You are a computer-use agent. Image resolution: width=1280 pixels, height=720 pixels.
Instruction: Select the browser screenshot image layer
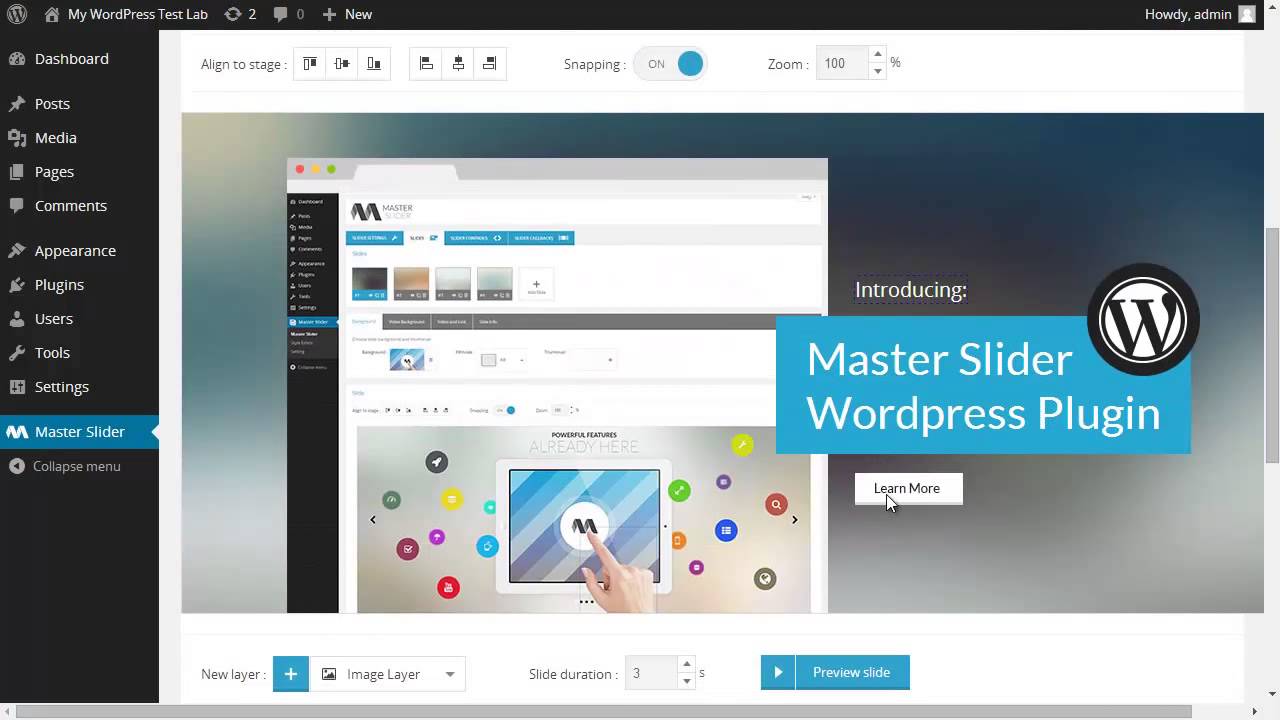[x=557, y=385]
